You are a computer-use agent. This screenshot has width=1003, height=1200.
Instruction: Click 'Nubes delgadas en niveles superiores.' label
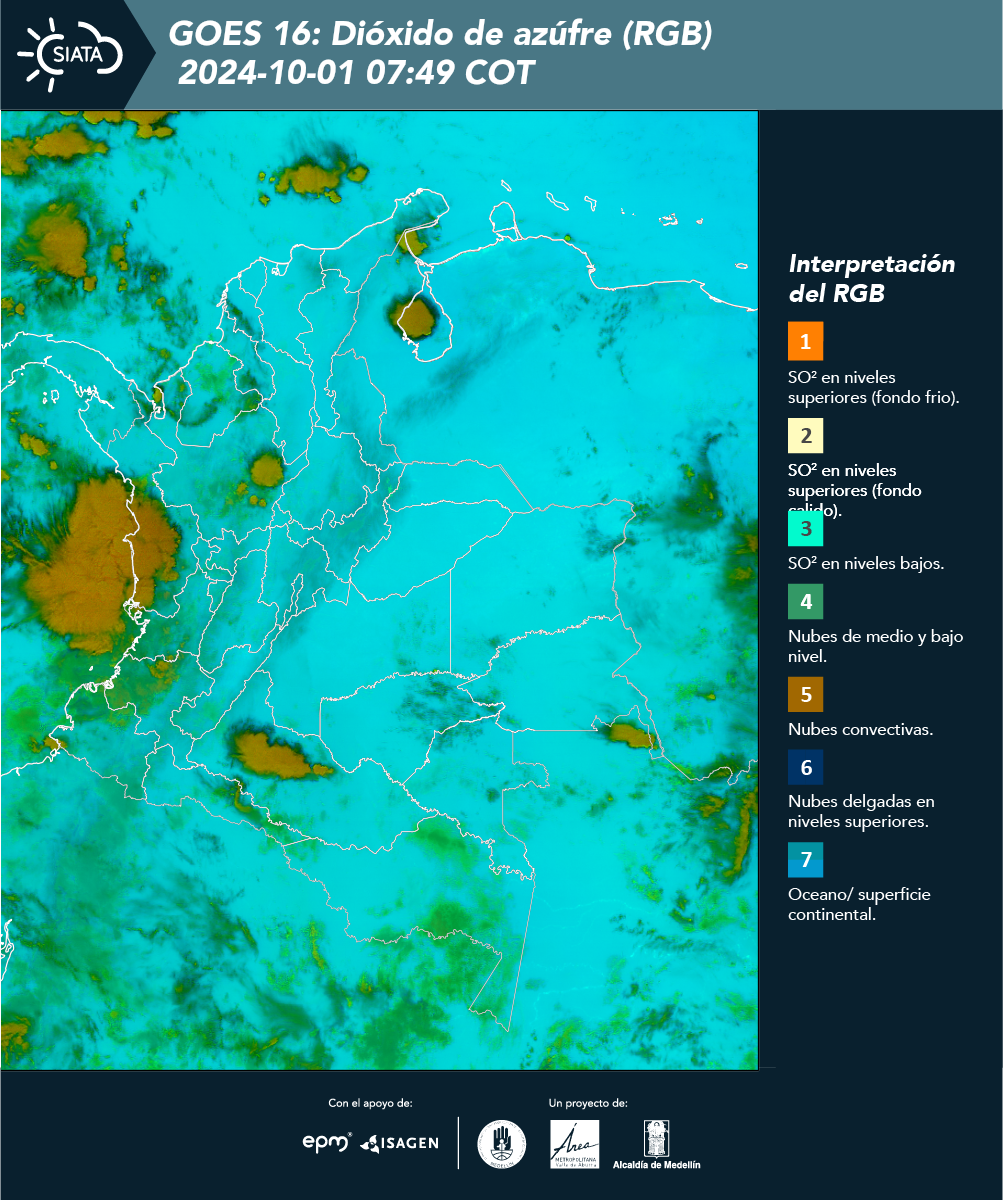pos(861,812)
